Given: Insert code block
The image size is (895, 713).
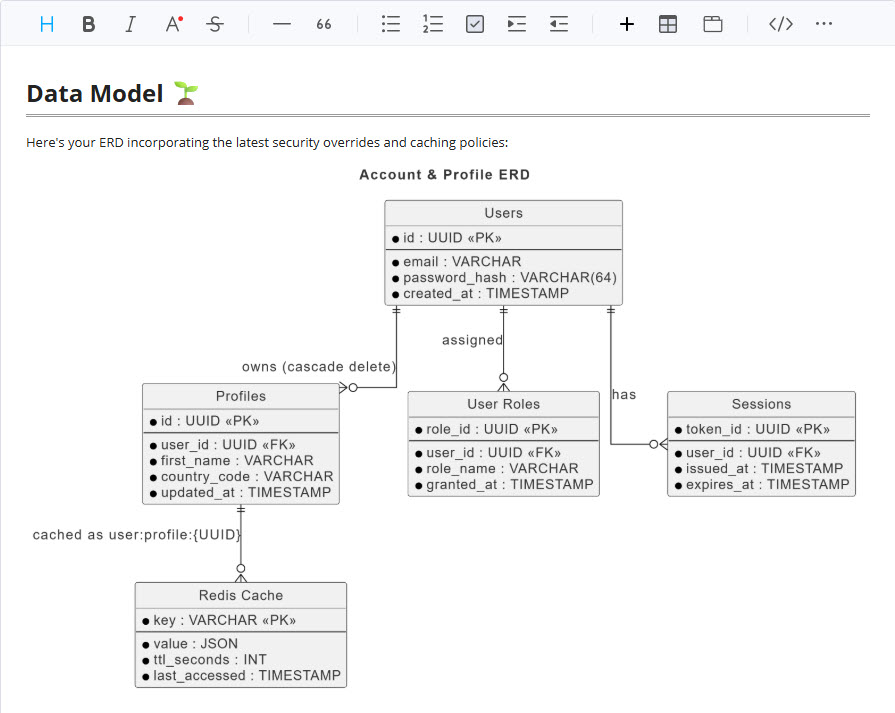Looking at the screenshot, I should (780, 24).
